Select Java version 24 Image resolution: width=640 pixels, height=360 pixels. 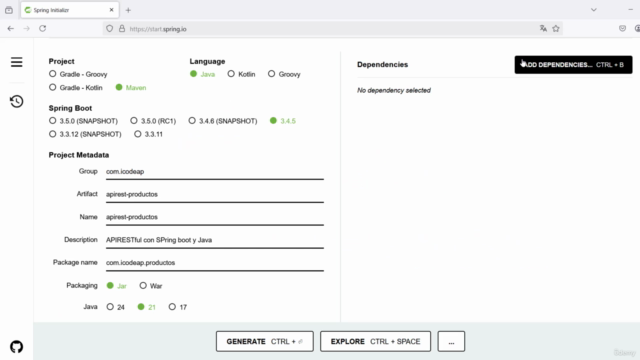coord(116,307)
